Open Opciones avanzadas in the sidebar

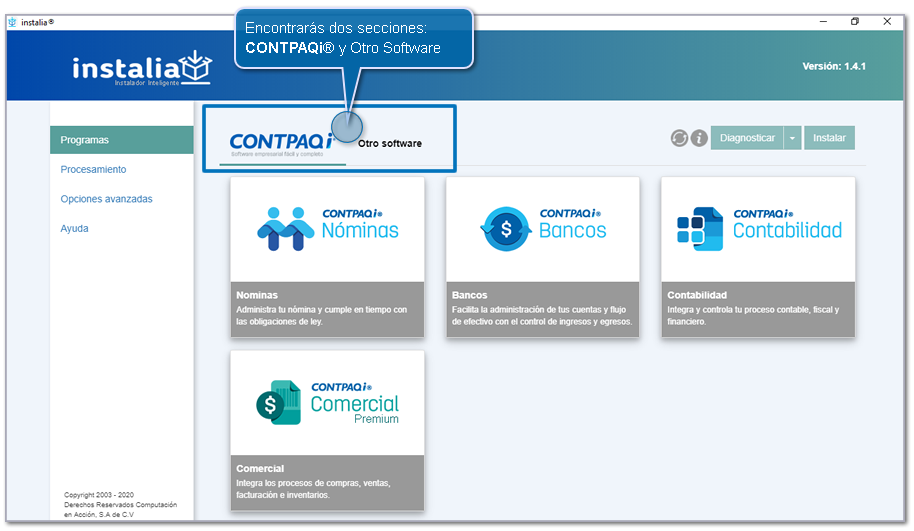(106, 199)
